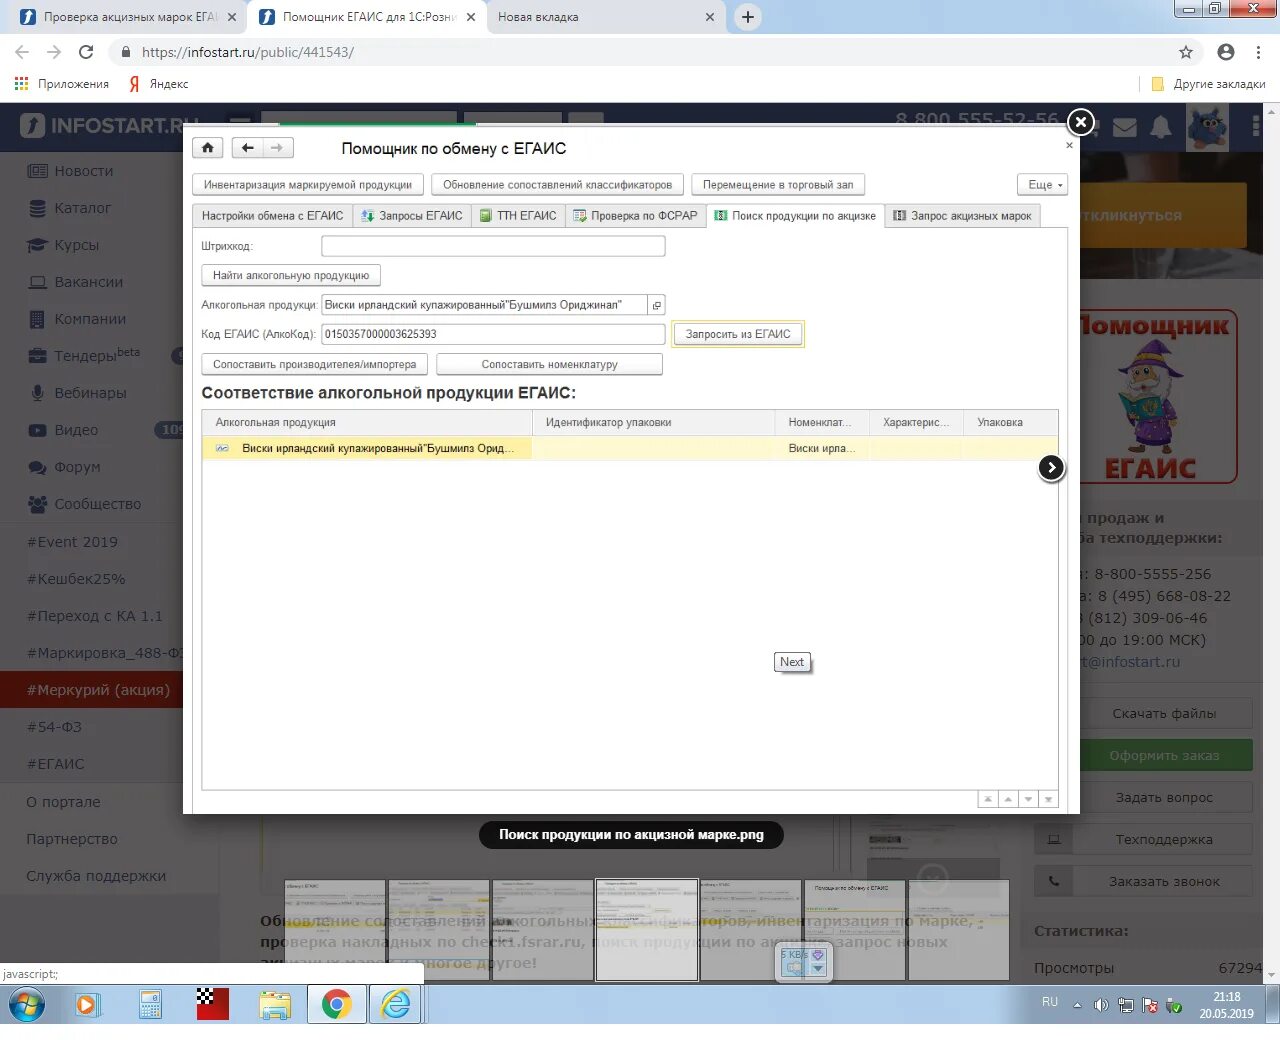The width and height of the screenshot is (1280, 1040).
Task: Open the first gallery thumbnail
Action: click(335, 930)
